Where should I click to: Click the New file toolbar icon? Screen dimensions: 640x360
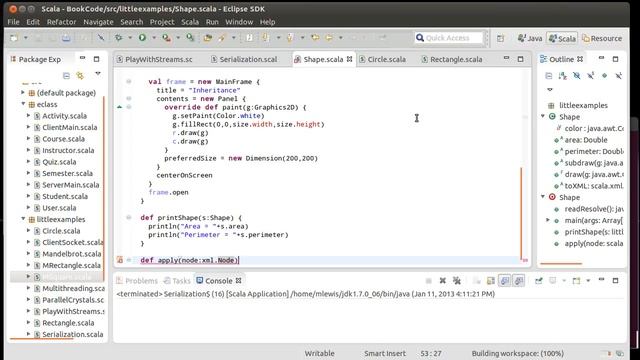tap(14, 38)
